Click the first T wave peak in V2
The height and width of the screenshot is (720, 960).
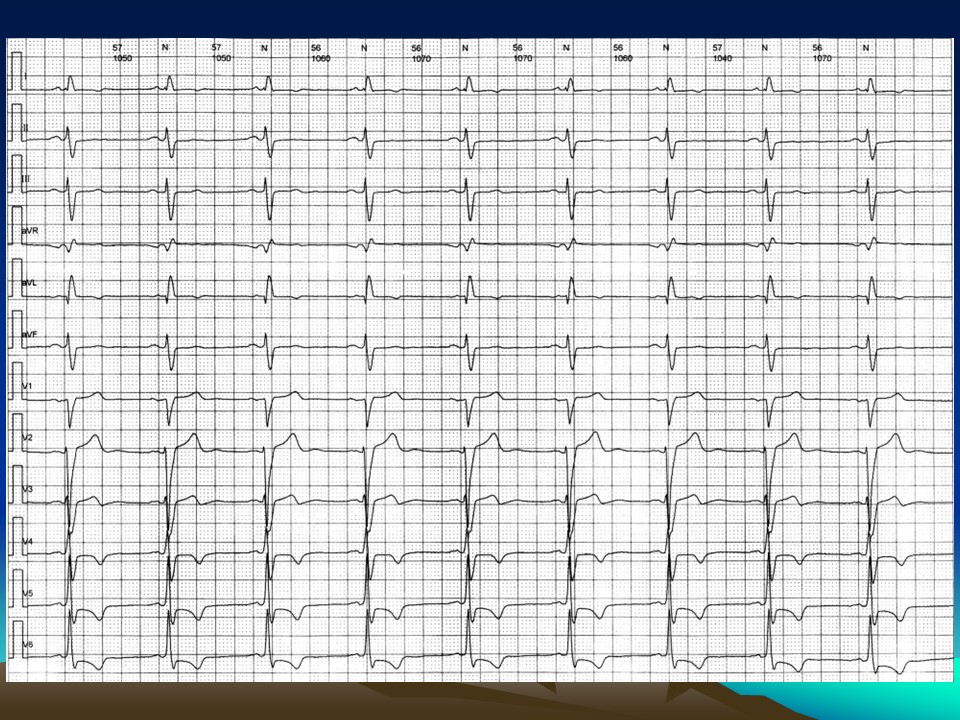point(95,437)
